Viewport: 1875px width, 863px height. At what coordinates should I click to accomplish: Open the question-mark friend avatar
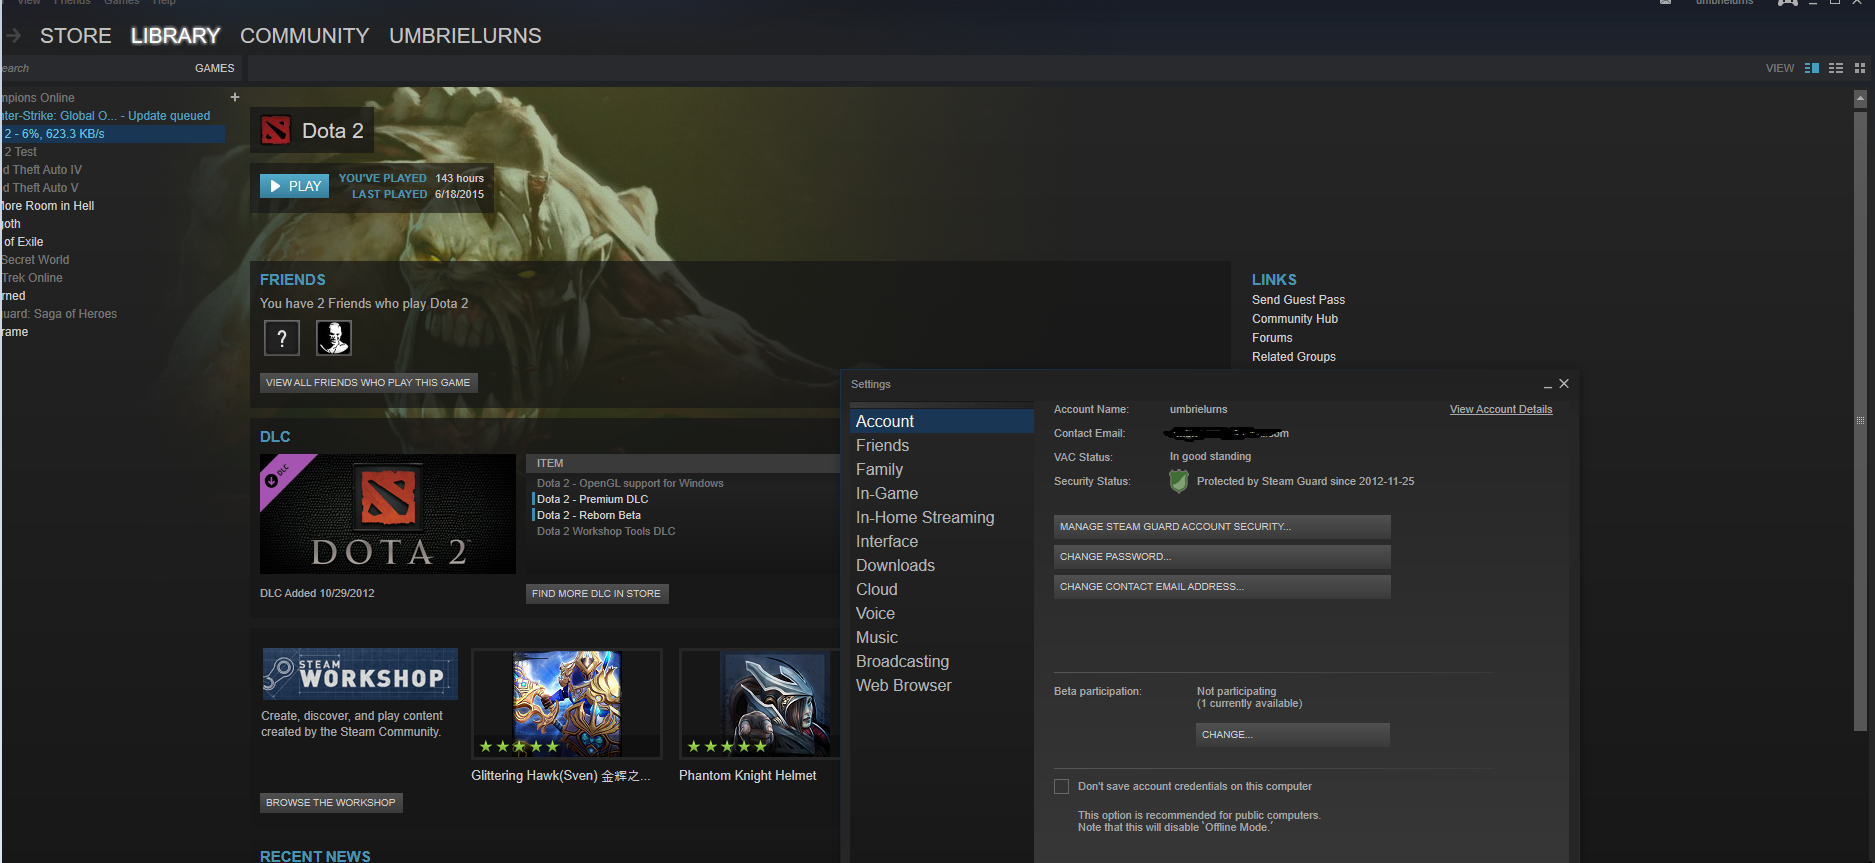282,338
